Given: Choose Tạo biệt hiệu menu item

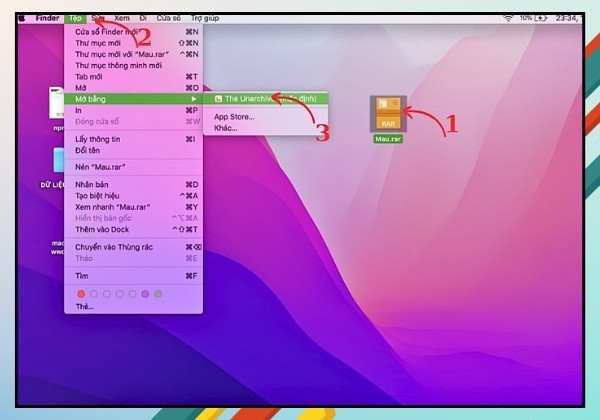Looking at the screenshot, I should 133,196.
